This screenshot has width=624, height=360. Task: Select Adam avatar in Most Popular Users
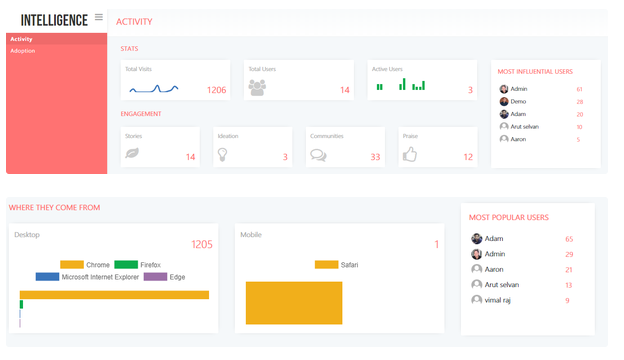tap(476, 239)
